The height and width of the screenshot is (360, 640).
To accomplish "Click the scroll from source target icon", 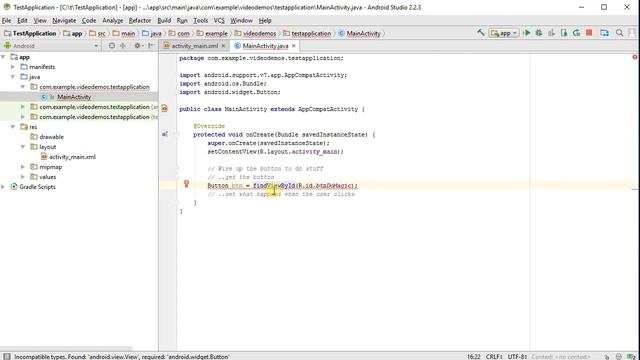I will pos(111,46).
